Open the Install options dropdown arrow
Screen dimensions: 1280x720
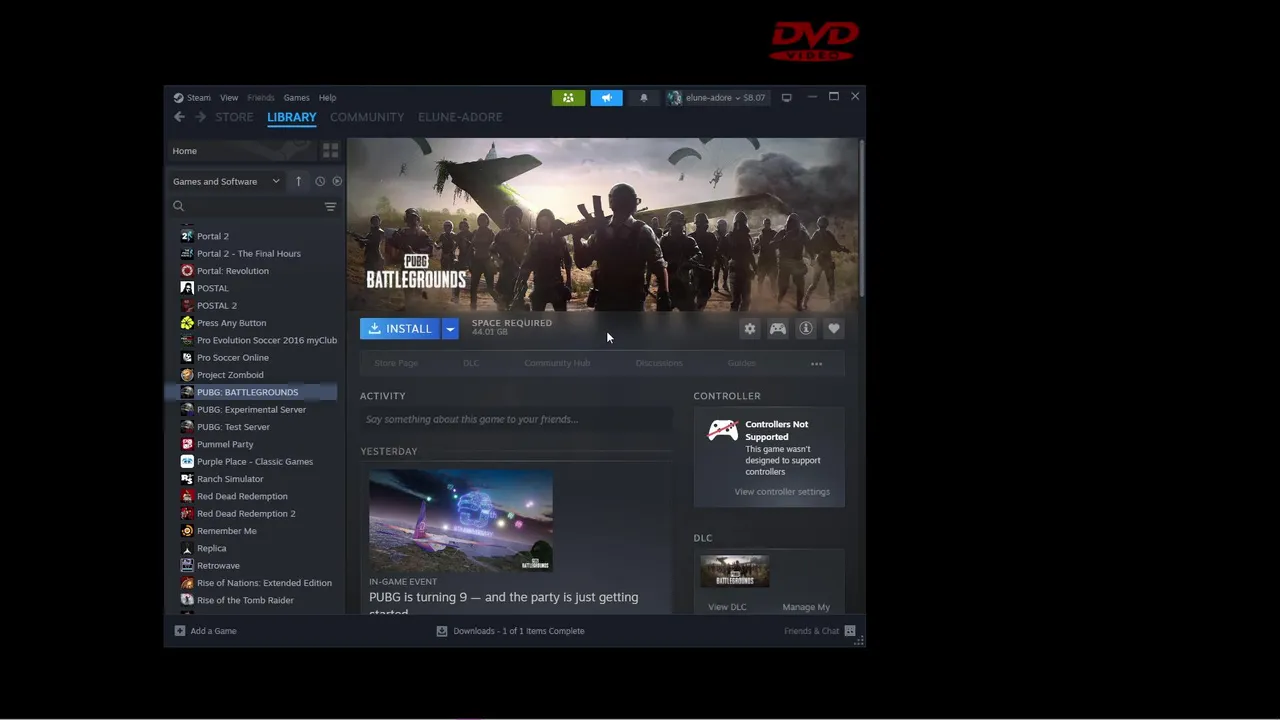(x=450, y=328)
